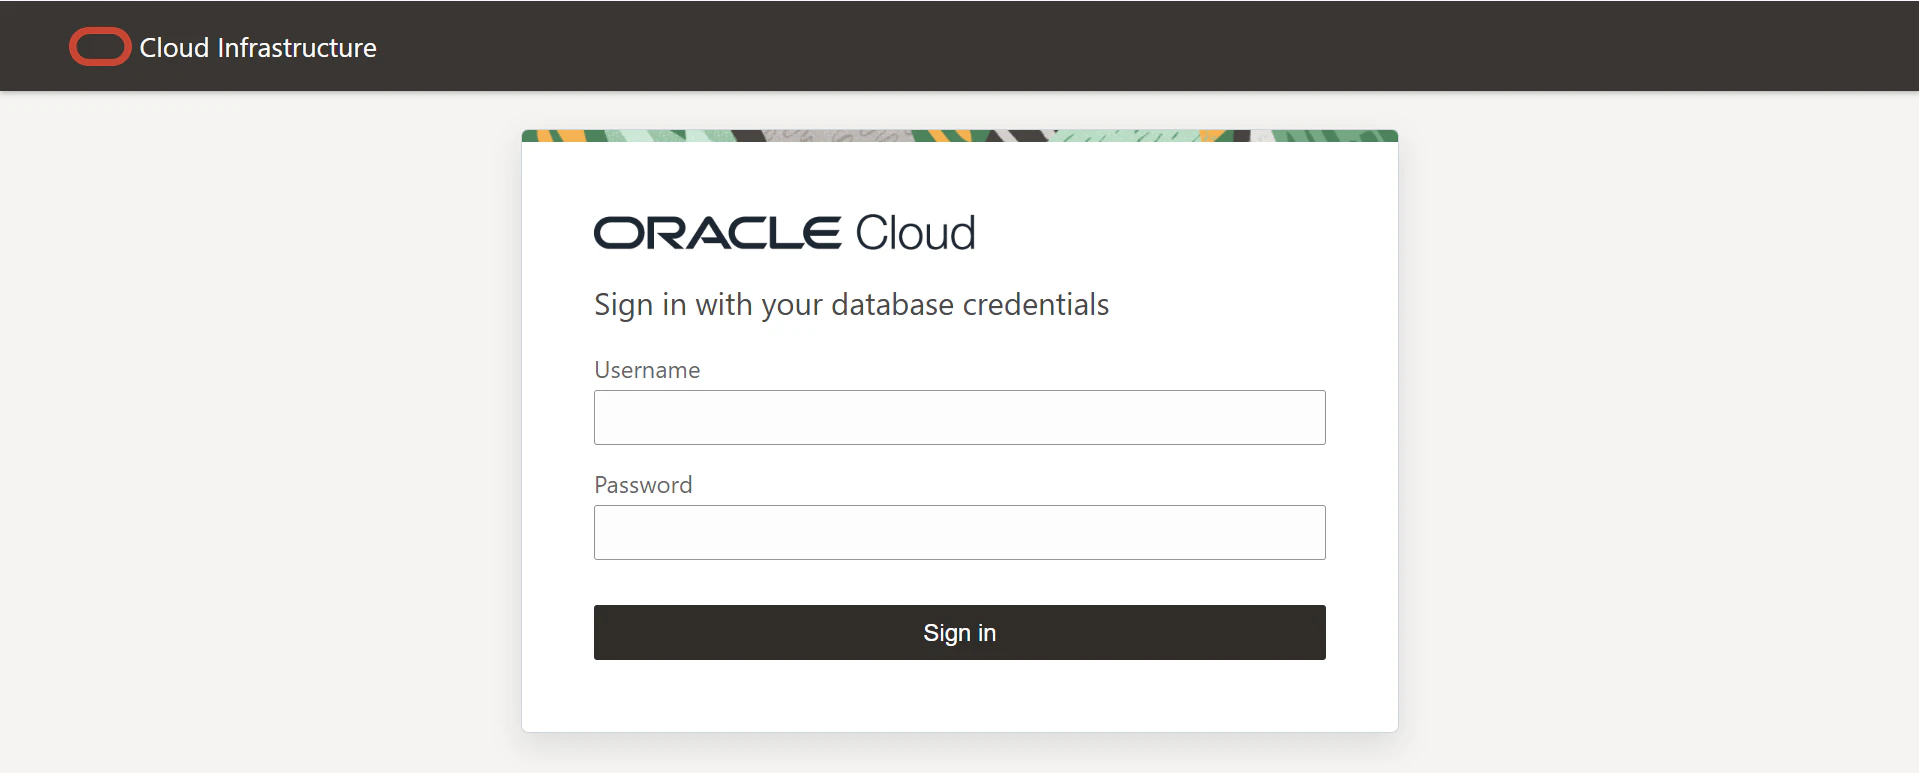1919x773 pixels.
Task: Click the Password field label
Action: pyautogui.click(x=643, y=485)
